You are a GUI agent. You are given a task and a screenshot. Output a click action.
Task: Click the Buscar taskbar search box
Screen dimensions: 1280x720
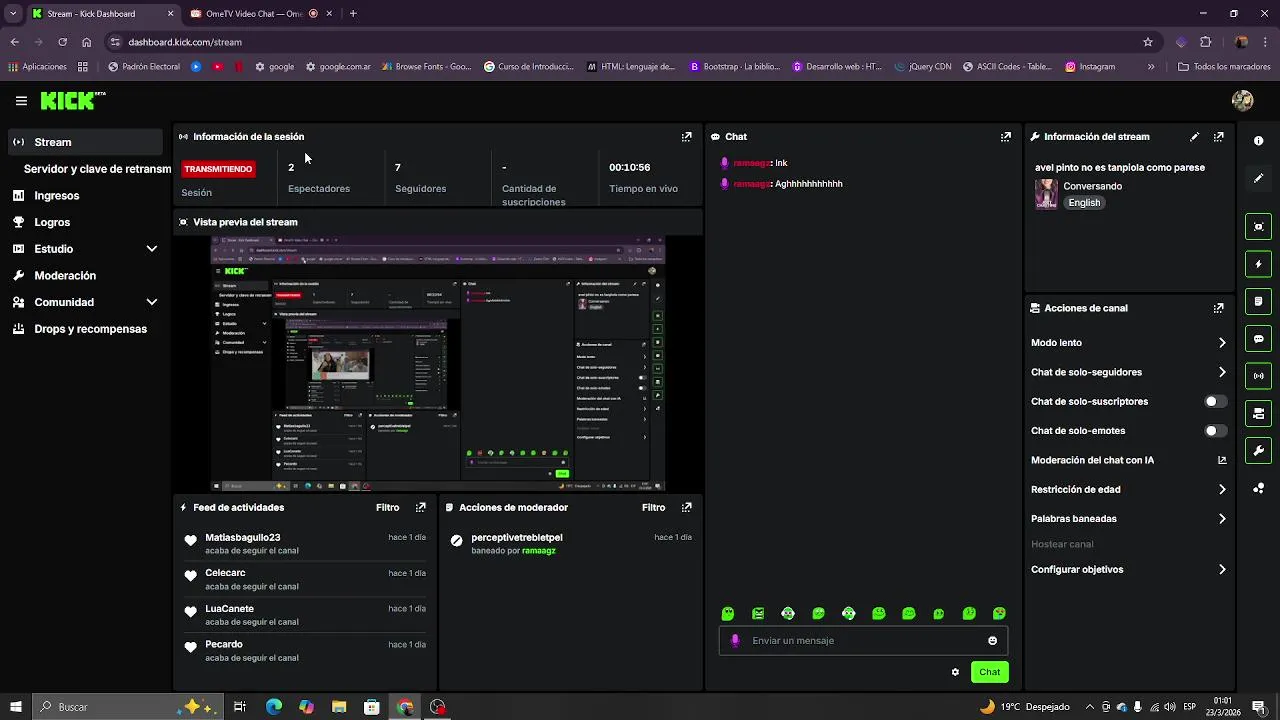[x=126, y=707]
